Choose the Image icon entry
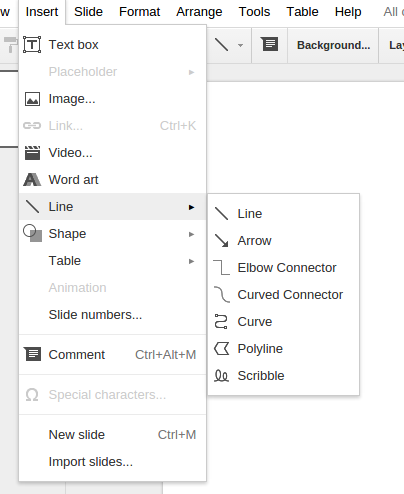The width and height of the screenshot is (404, 494). [x=32, y=99]
